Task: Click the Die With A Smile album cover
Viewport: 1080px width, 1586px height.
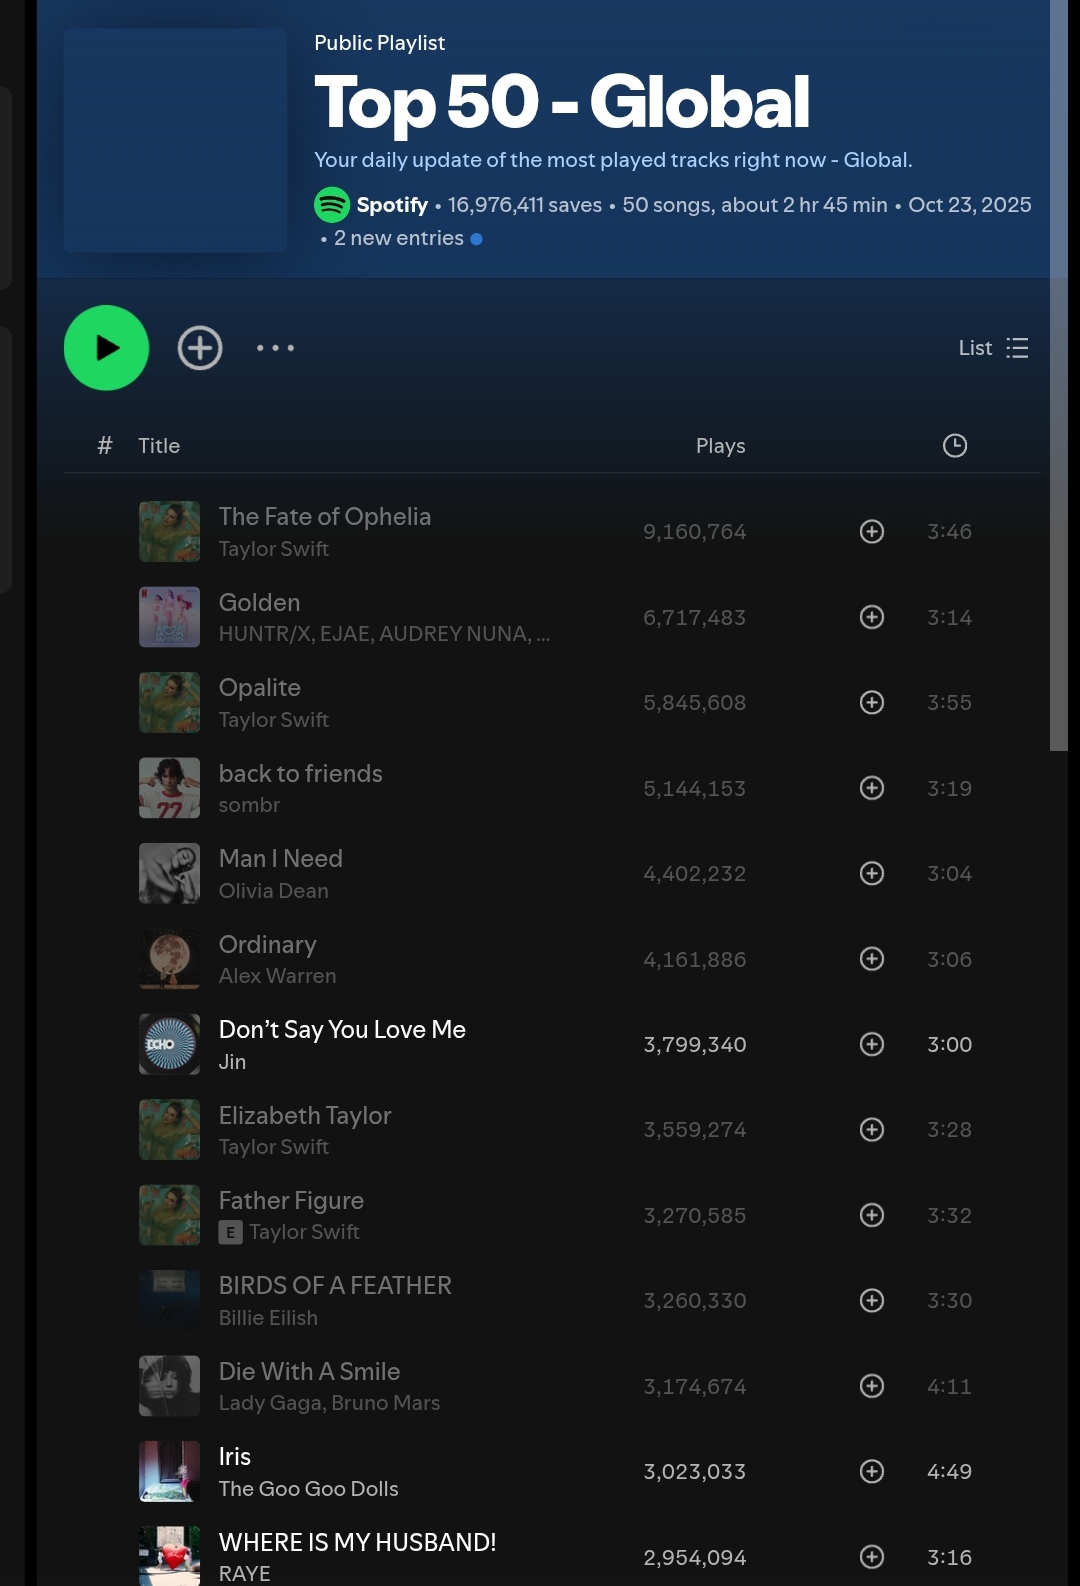Action: (x=169, y=1386)
